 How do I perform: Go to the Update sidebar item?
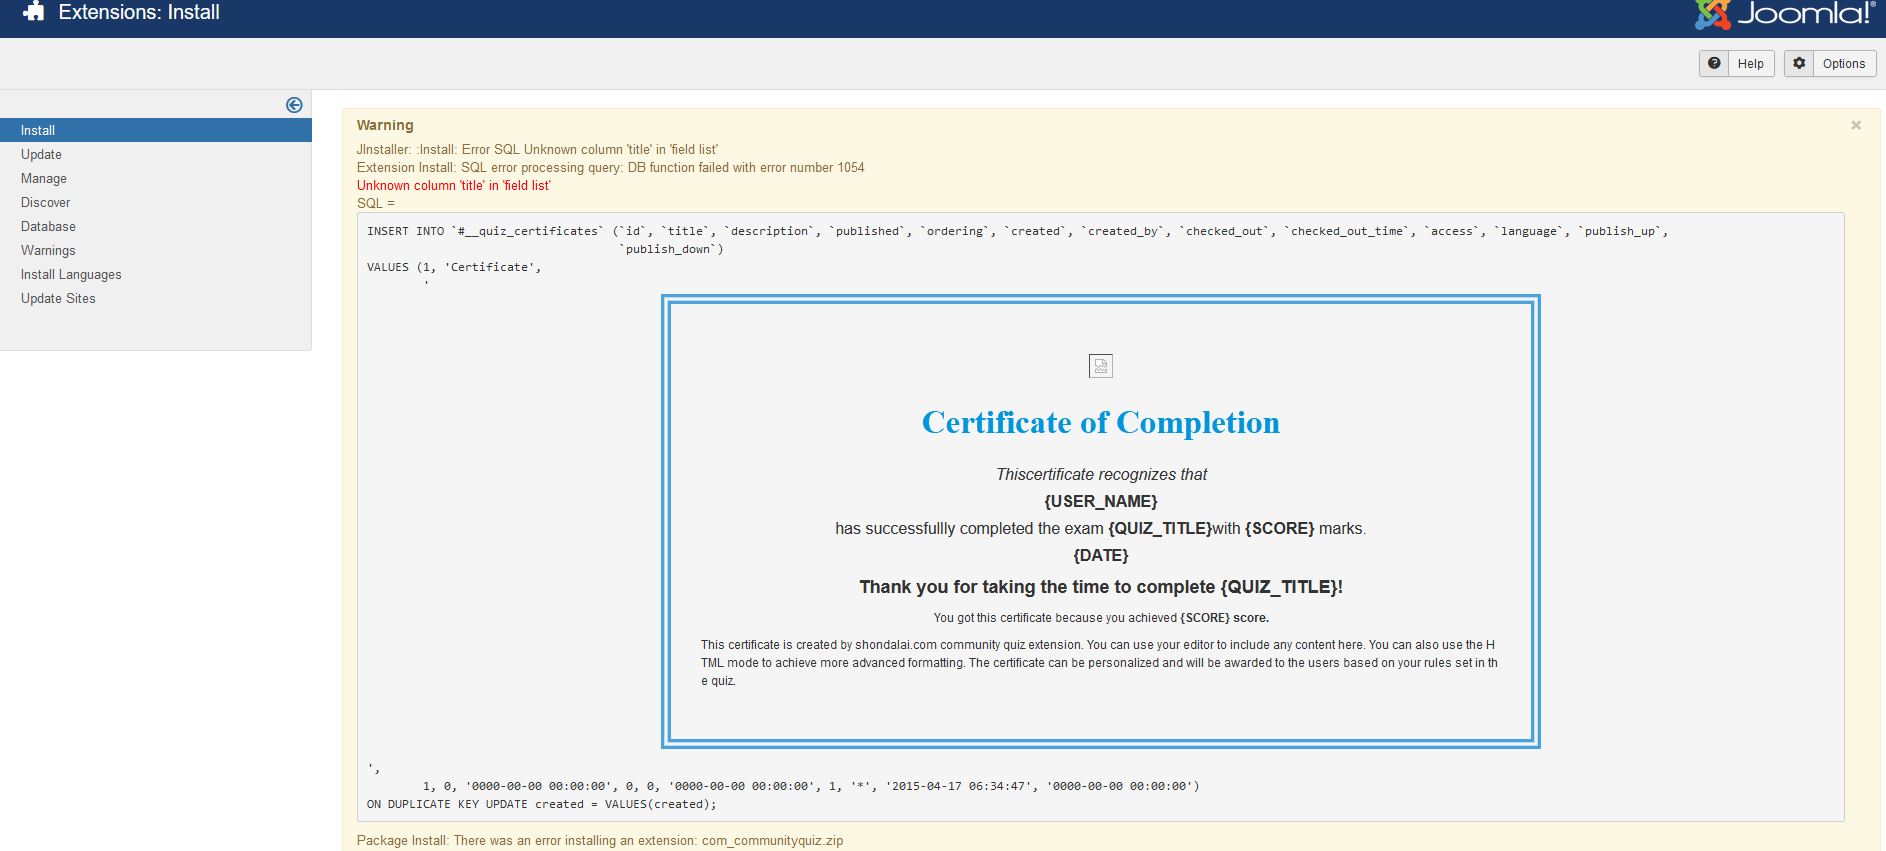41,155
